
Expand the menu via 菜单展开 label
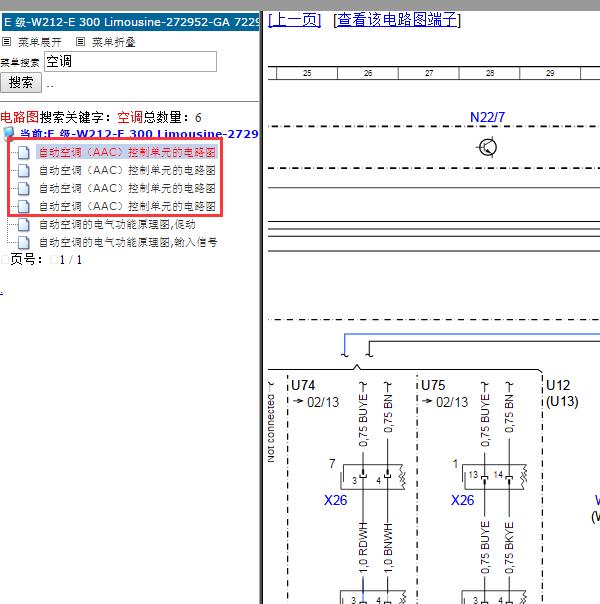(x=40, y=42)
